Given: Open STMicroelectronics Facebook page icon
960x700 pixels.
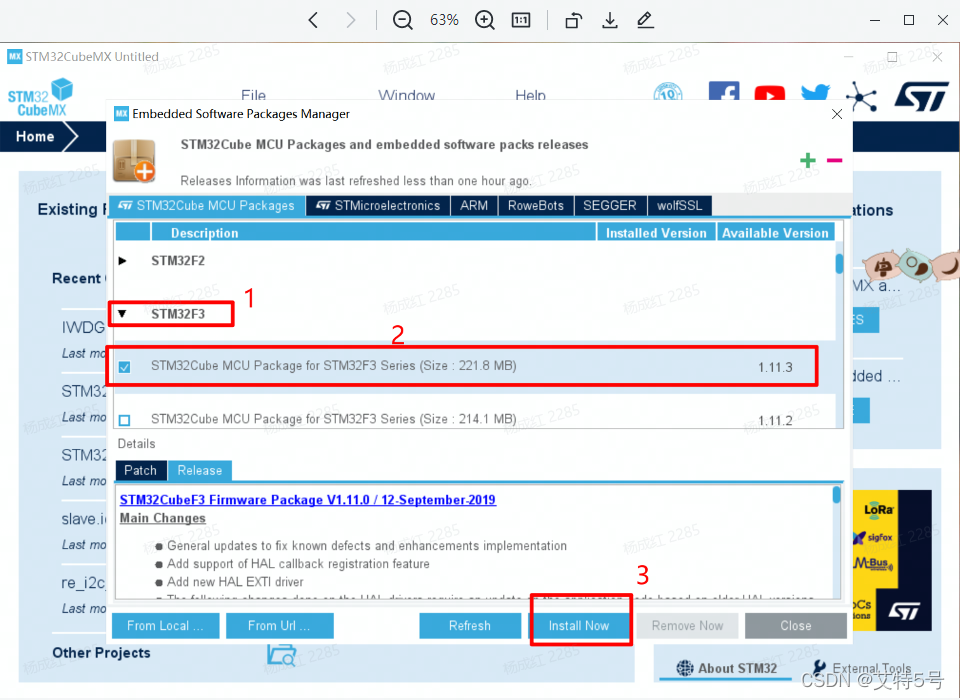Looking at the screenshot, I should (724, 91).
